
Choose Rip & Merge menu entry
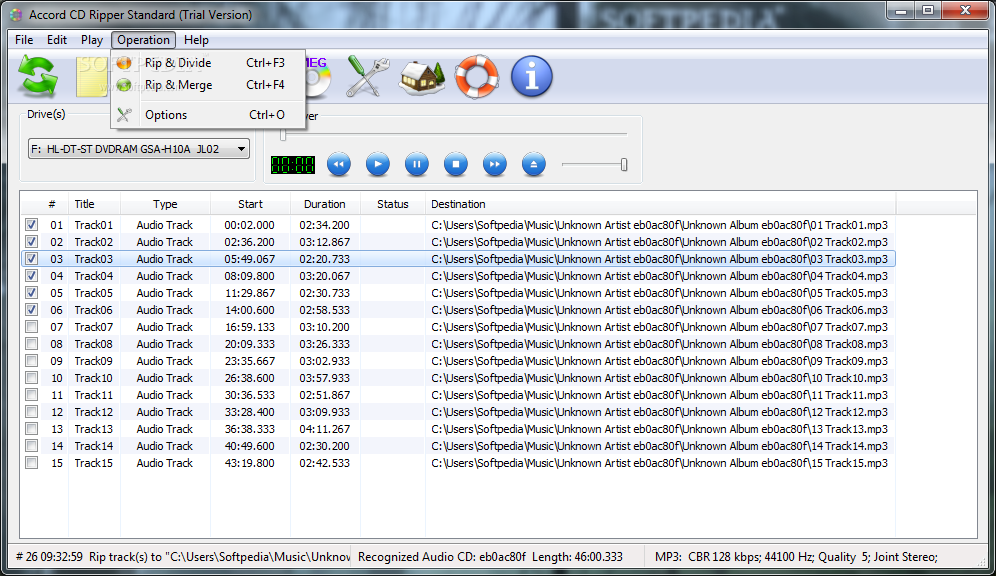(208, 84)
